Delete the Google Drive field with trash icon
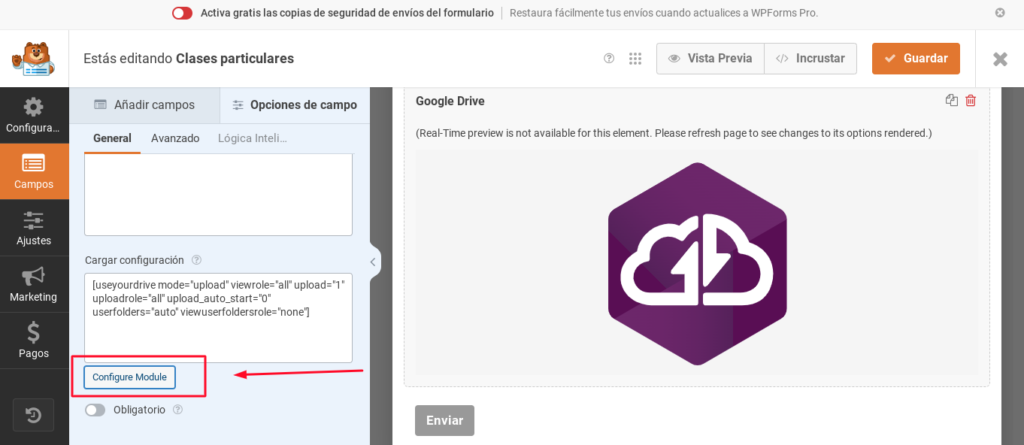Image resolution: width=1024 pixels, height=445 pixels. pyautogui.click(x=971, y=101)
